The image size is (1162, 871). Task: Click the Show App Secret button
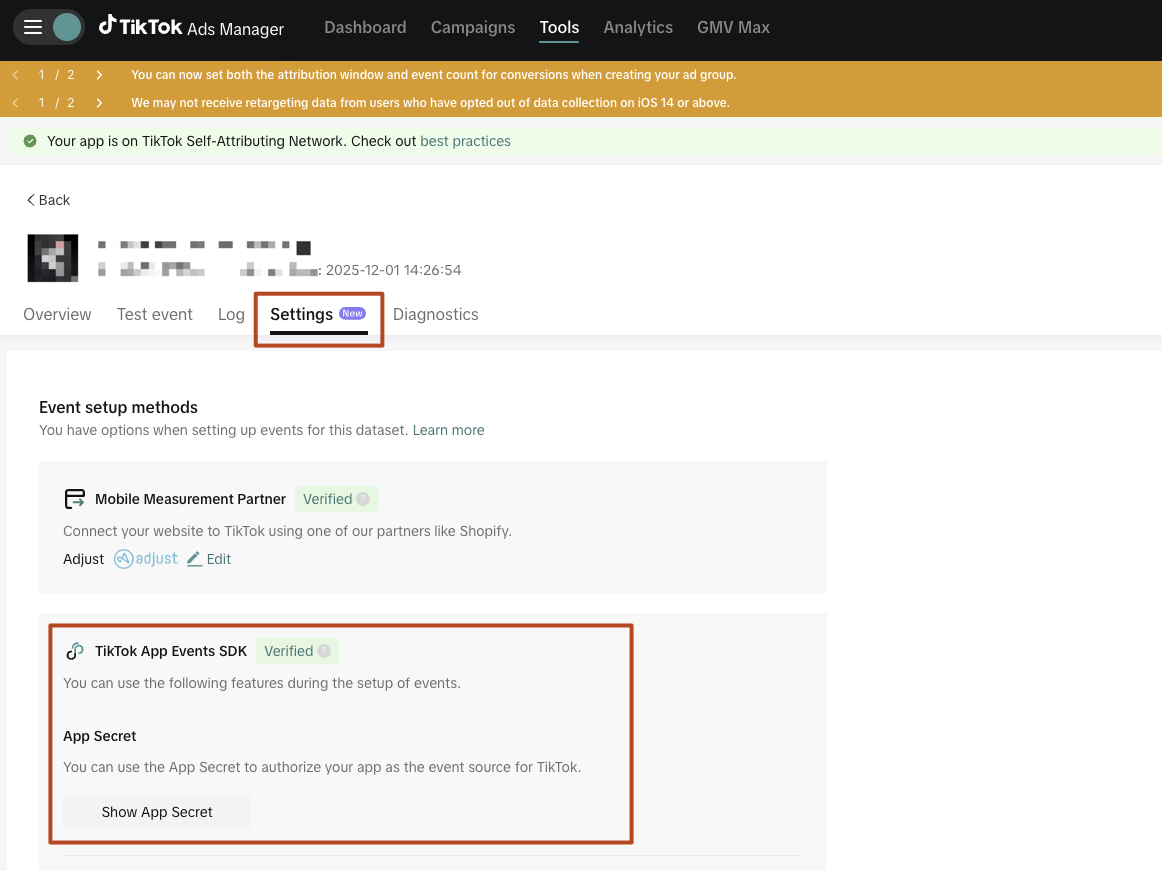(x=157, y=812)
